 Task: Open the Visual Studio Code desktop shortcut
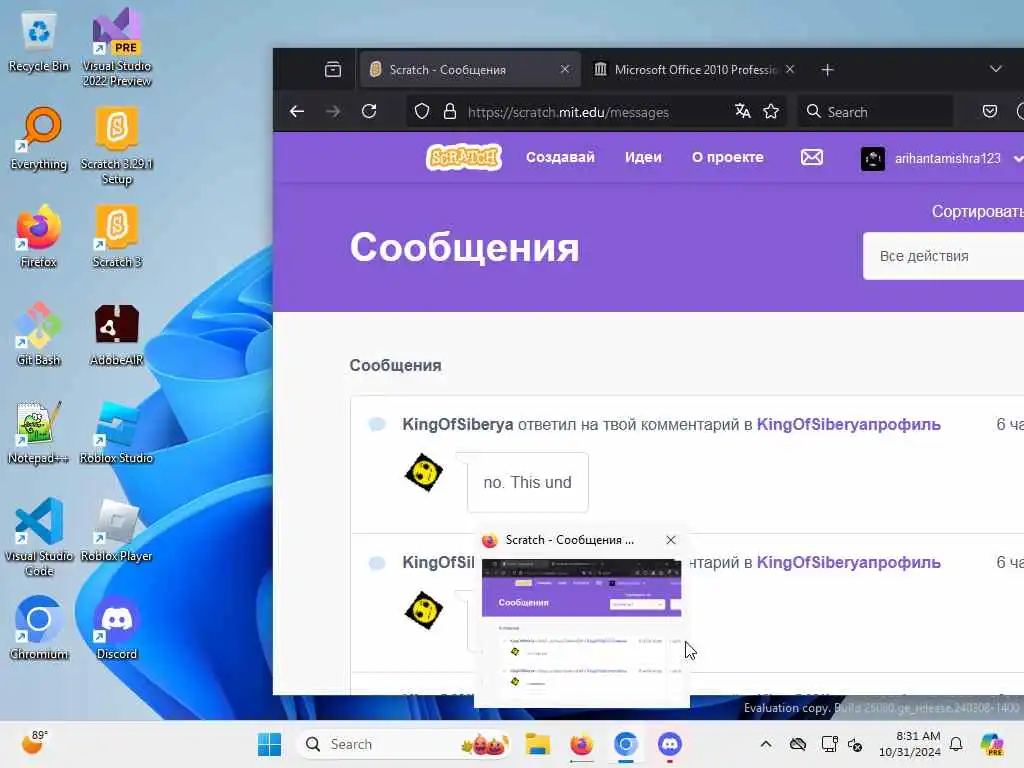click(39, 537)
